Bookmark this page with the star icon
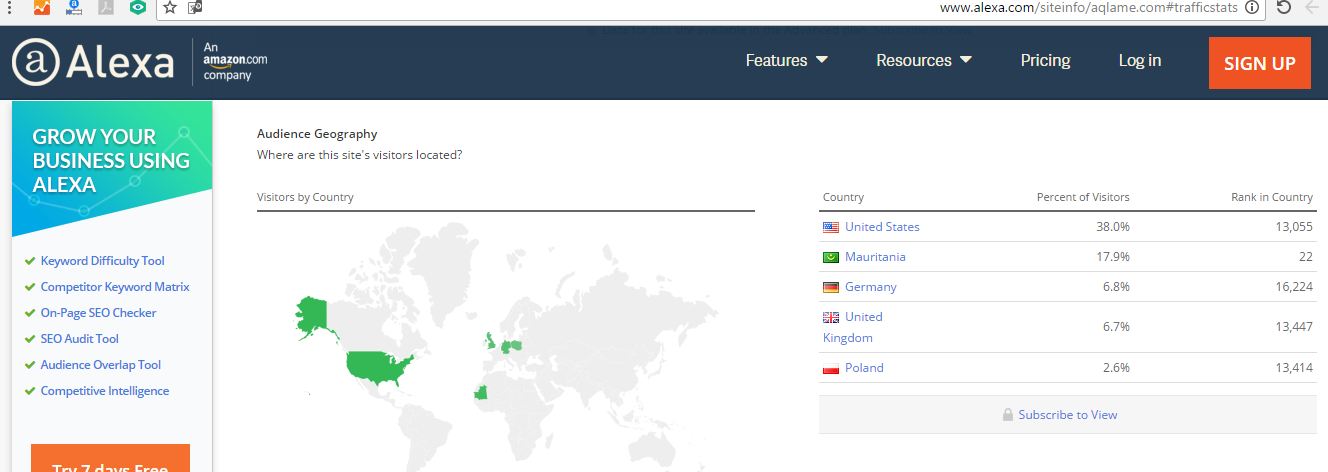Image resolution: width=1328 pixels, height=472 pixels. click(170, 7)
